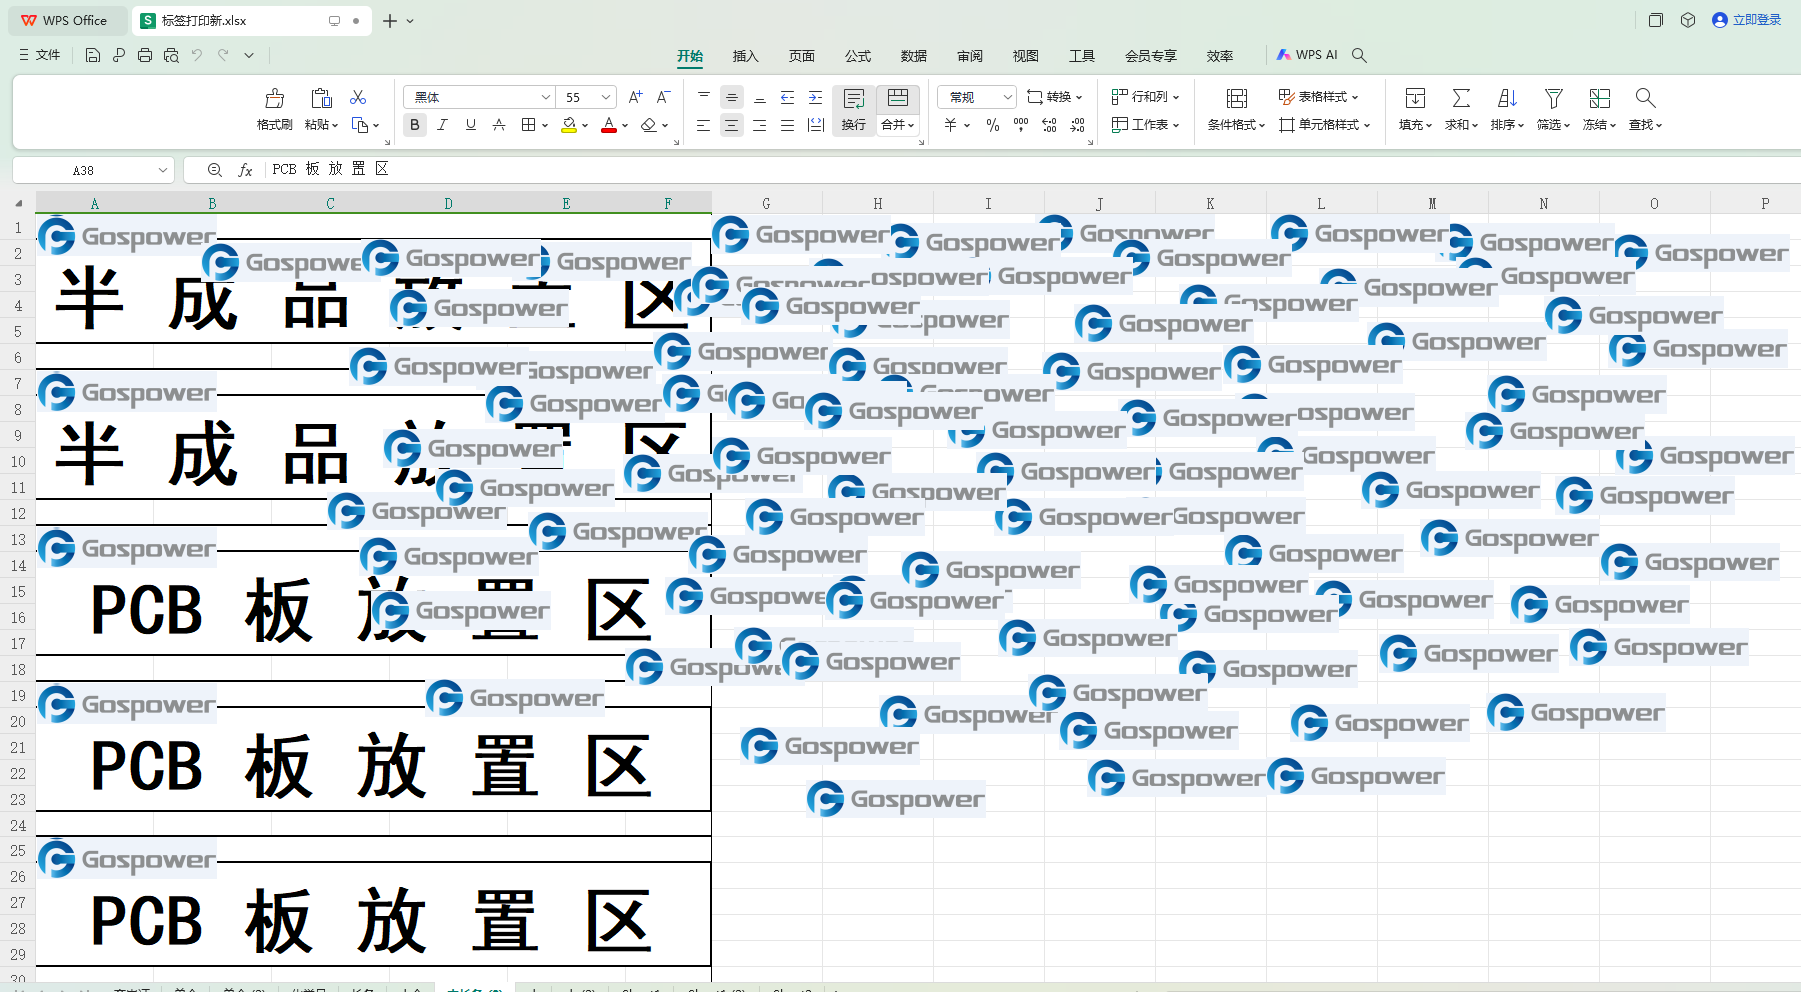Viewport: 1801px width, 992px height.
Task: Click the Sign in (立即登录) link
Action: (x=1747, y=20)
